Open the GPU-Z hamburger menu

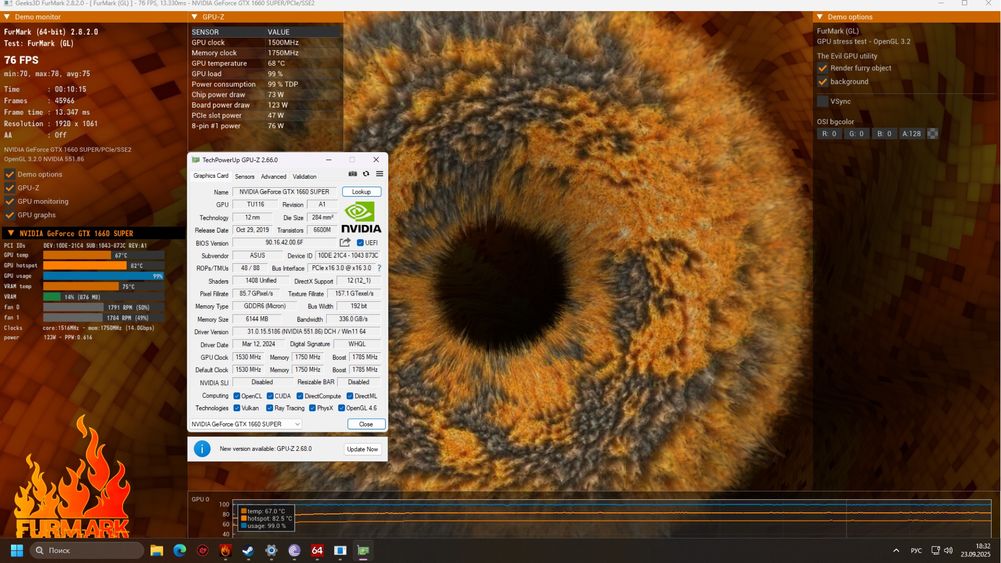tap(379, 174)
